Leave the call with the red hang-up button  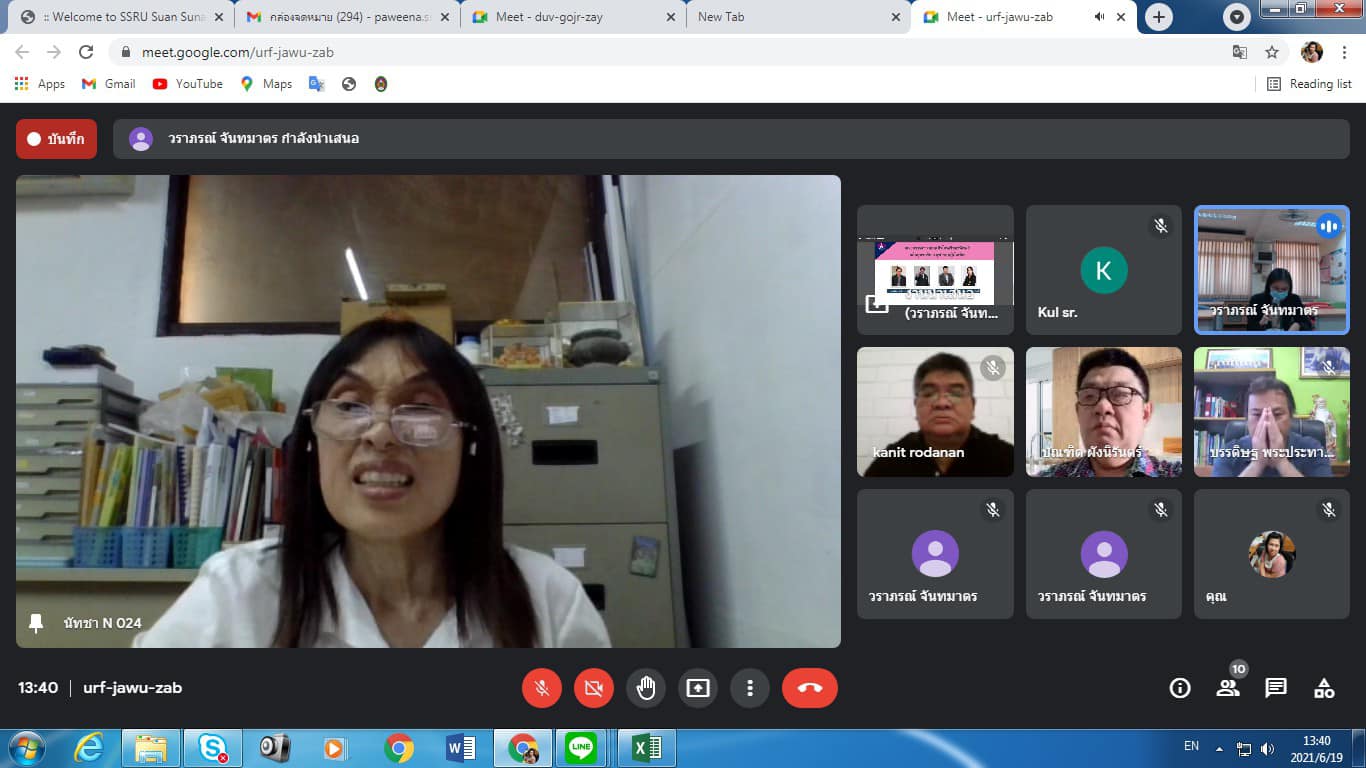[x=809, y=688]
